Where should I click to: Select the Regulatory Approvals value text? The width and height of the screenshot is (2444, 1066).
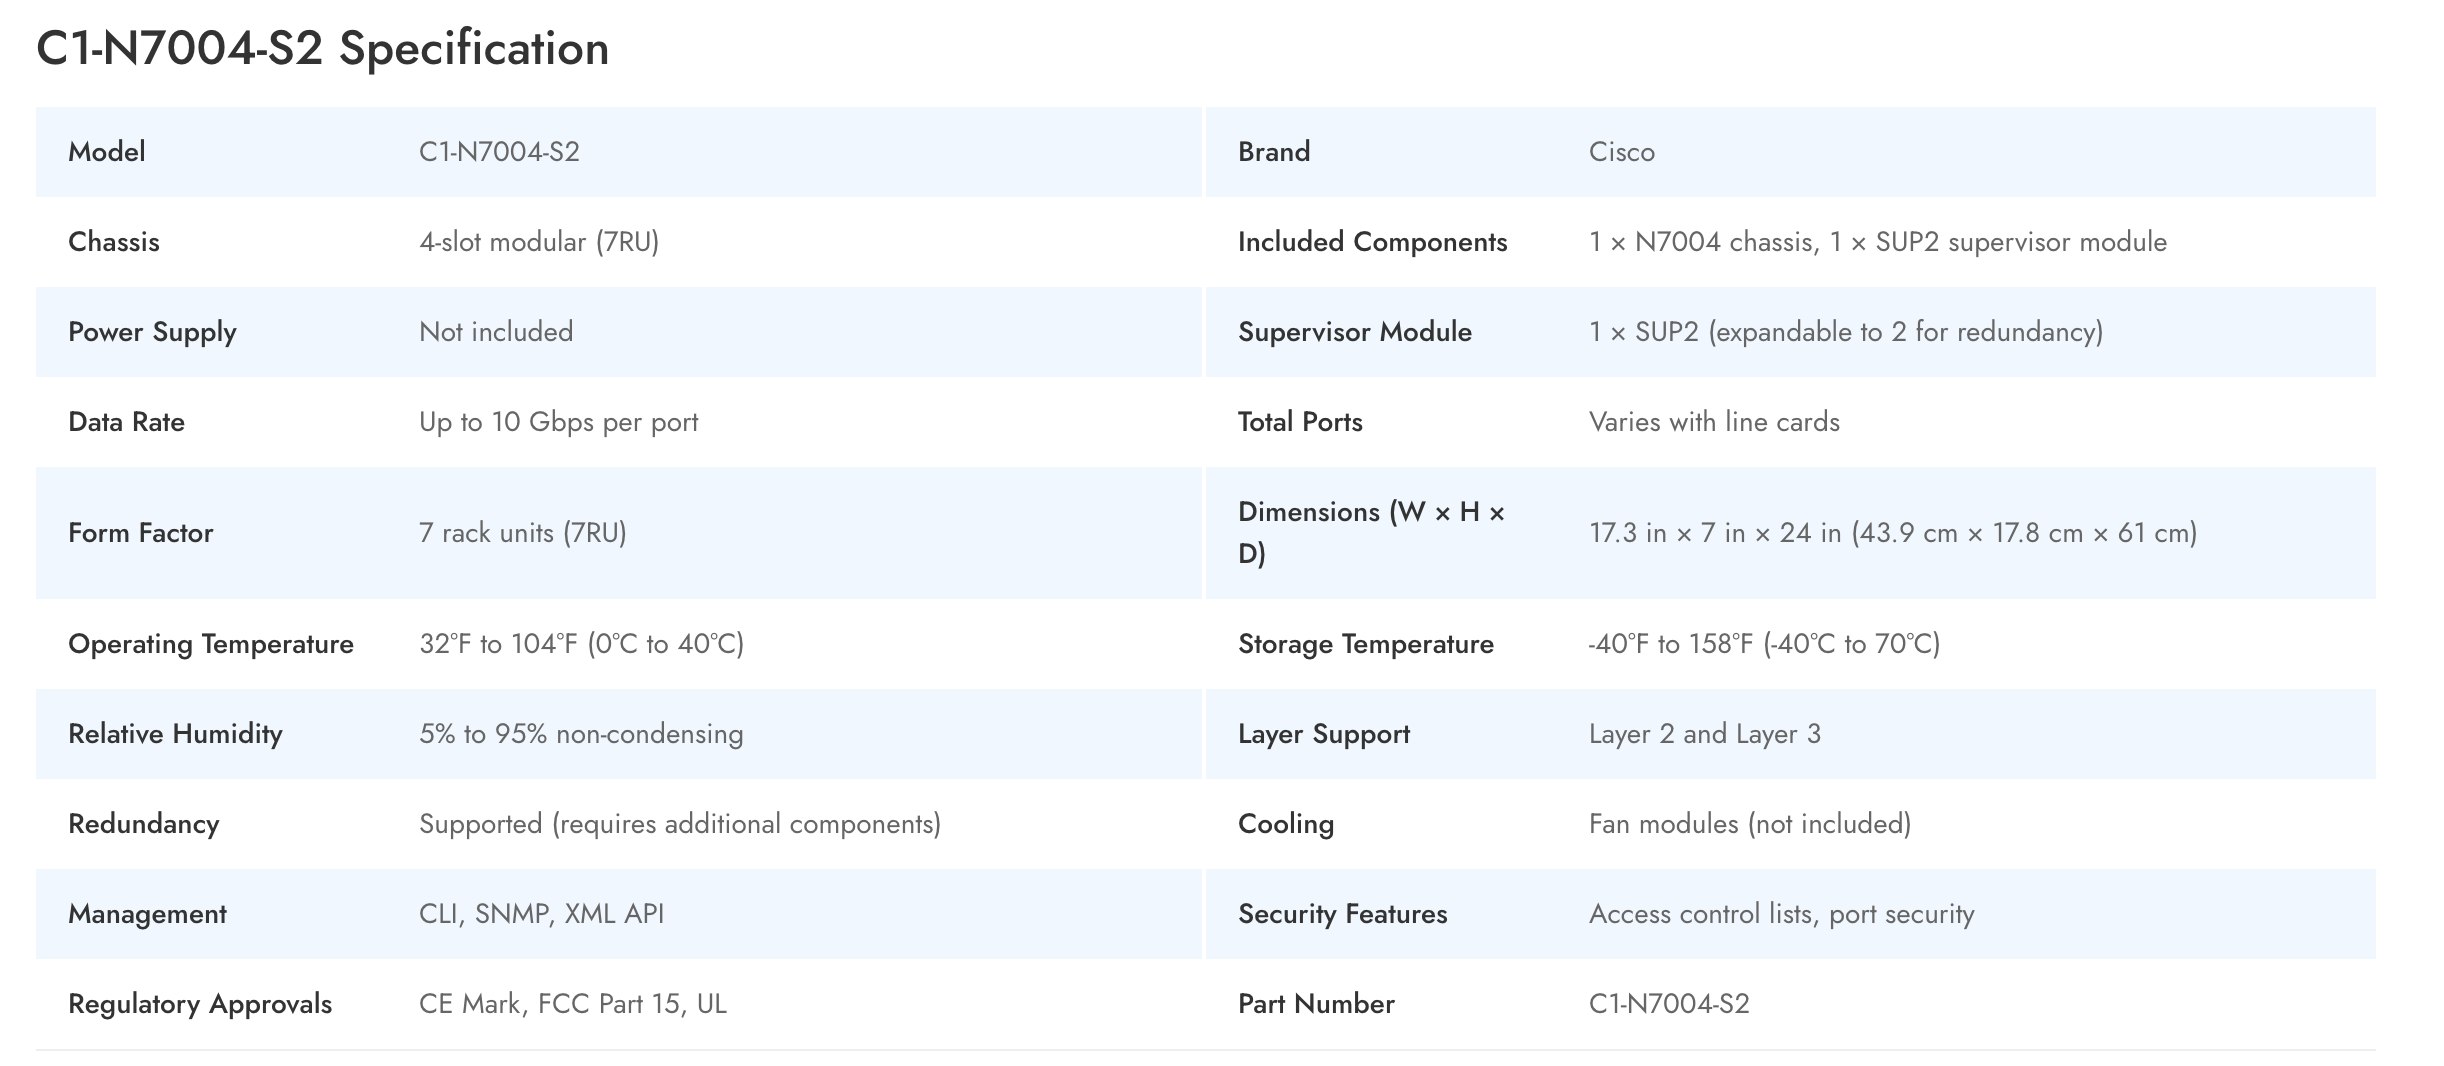572,1004
